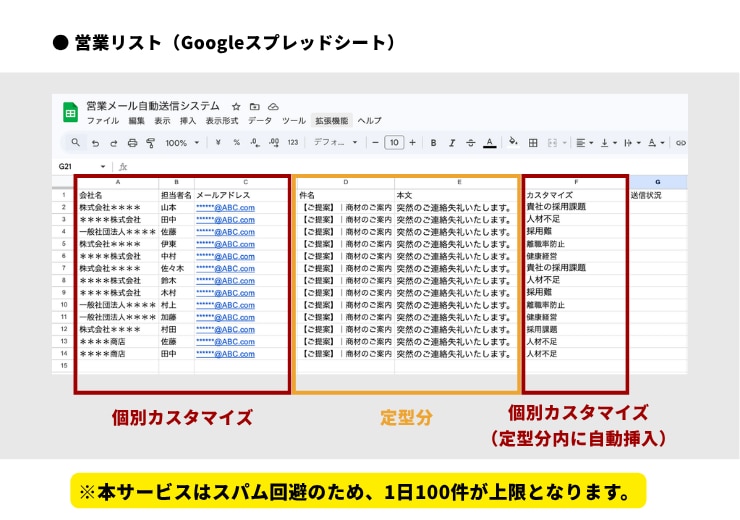Format as currency with ¥ button
Viewport: 740px width, 520px height.
[218, 142]
